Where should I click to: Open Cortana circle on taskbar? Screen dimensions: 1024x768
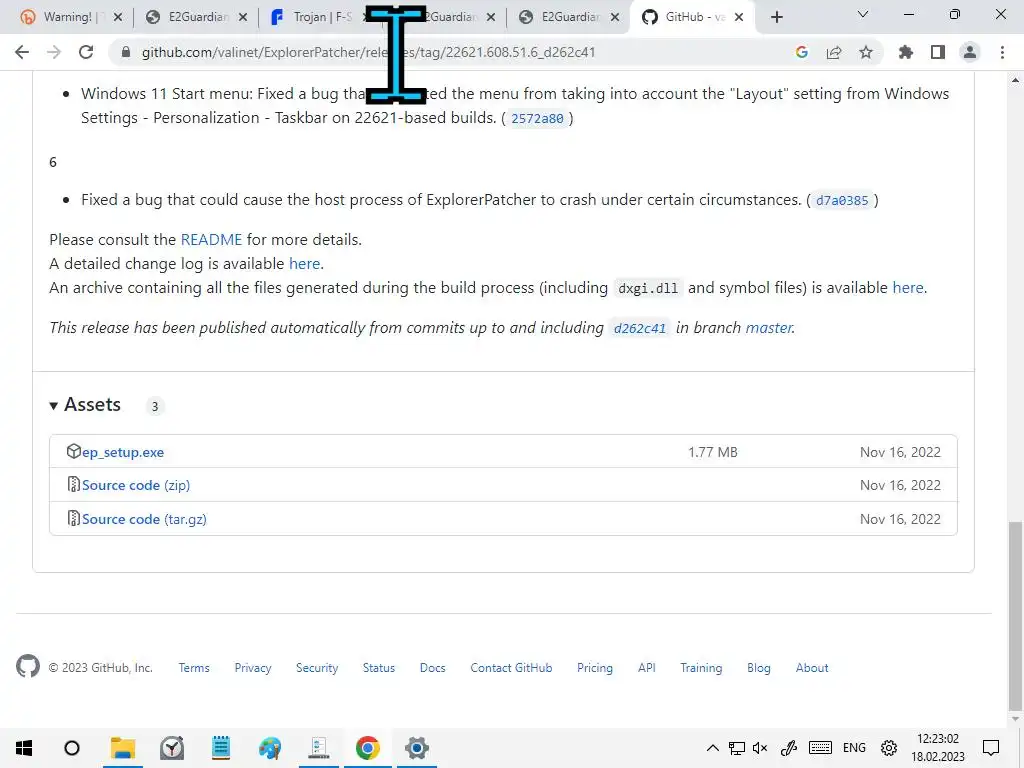[x=72, y=748]
